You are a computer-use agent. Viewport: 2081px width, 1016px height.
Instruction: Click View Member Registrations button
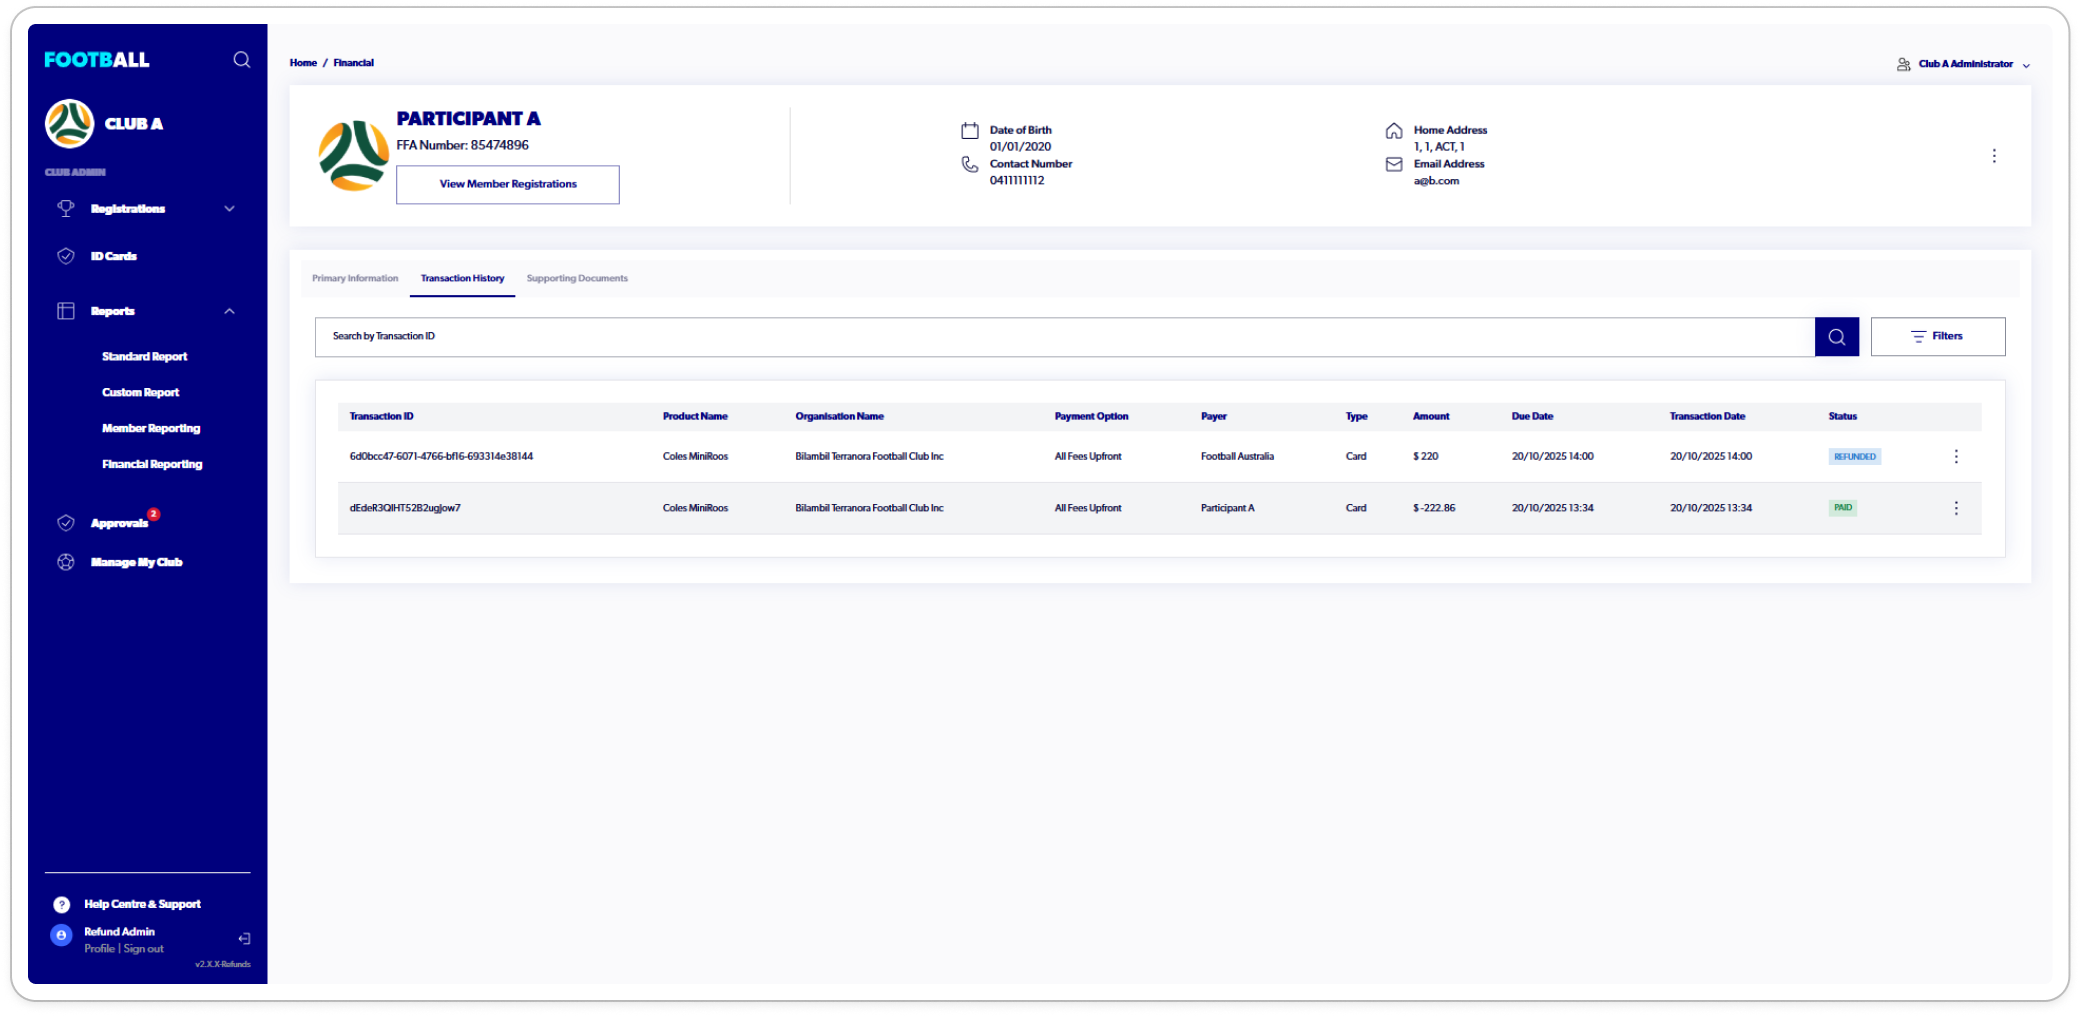[x=508, y=185]
